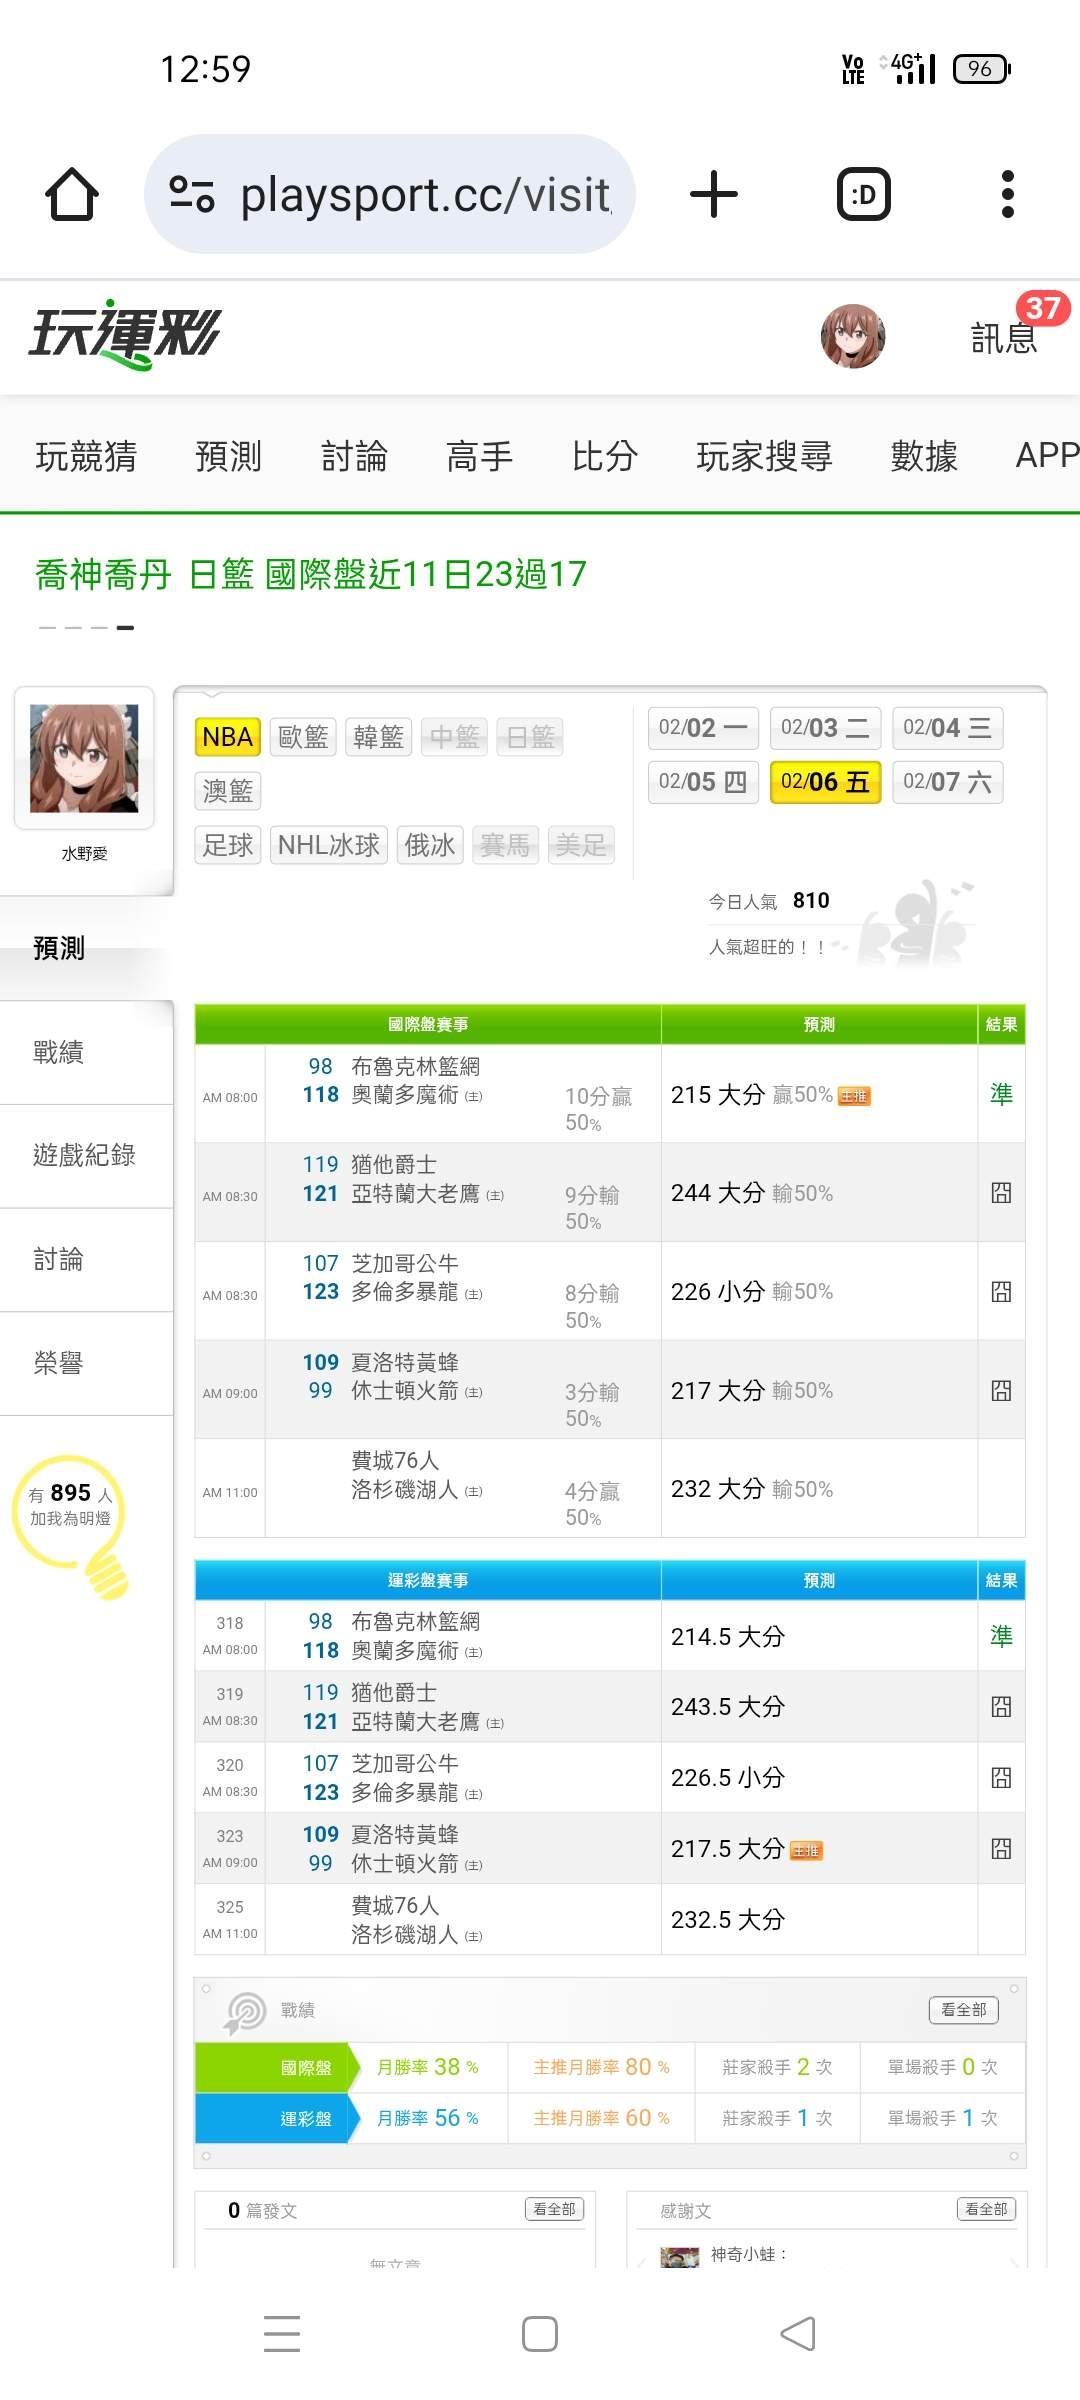The height and width of the screenshot is (2400, 1080).
Task: Tap Android back button
Action: (798, 2334)
